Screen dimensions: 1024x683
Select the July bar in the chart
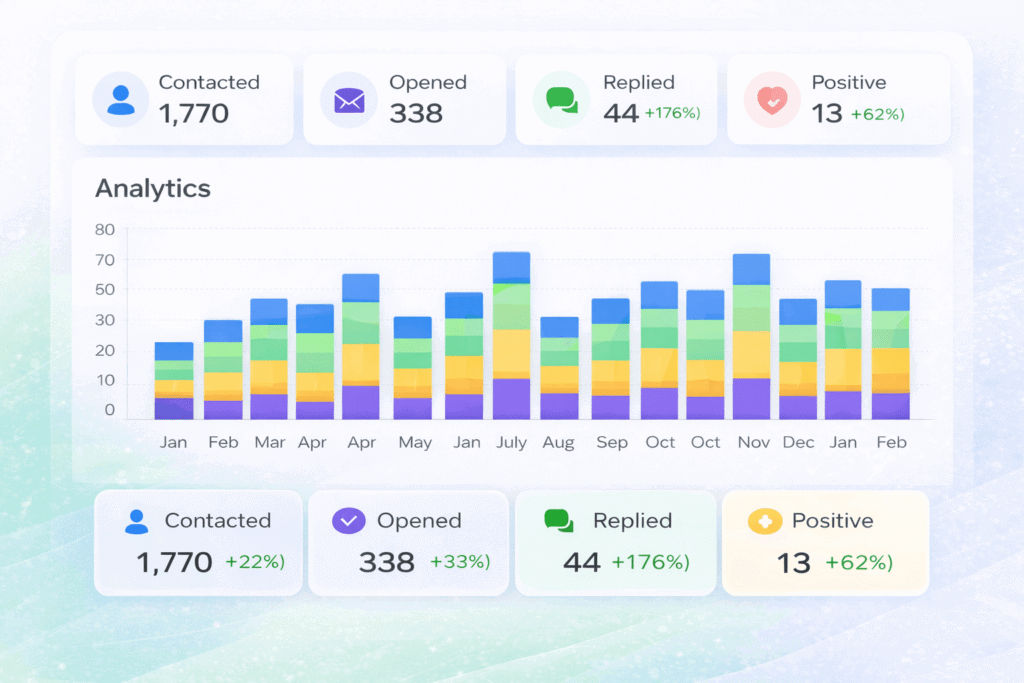point(511,335)
